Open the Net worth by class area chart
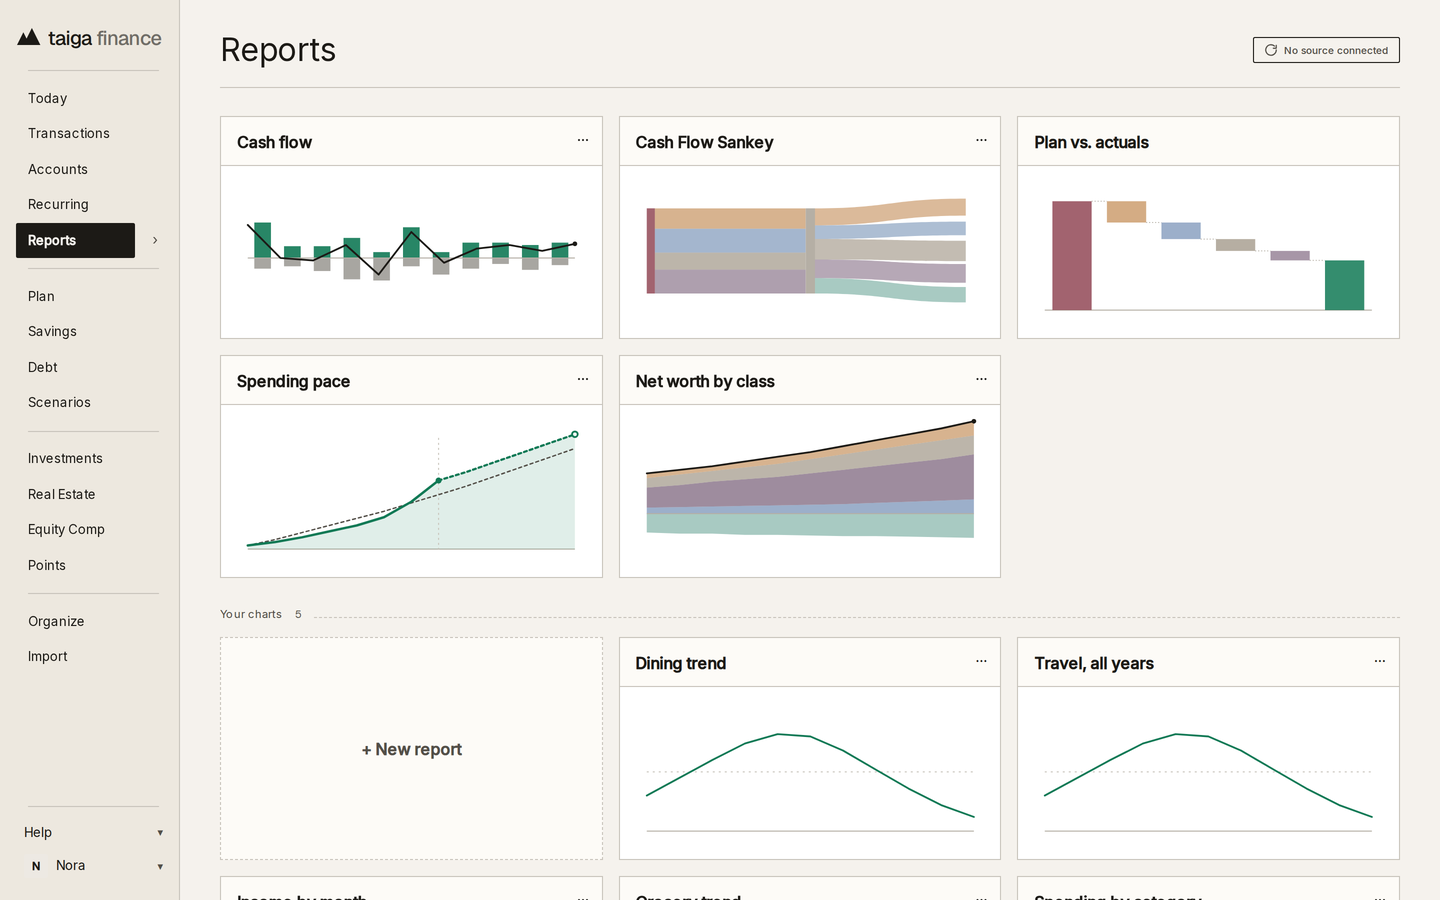 coord(810,491)
